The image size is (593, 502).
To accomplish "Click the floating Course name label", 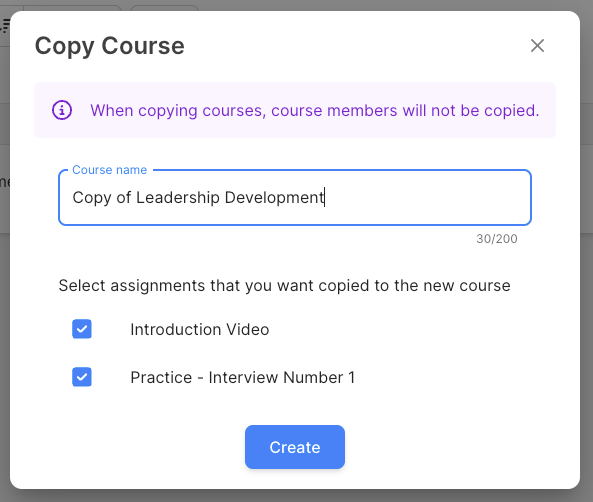I will tap(110, 170).
